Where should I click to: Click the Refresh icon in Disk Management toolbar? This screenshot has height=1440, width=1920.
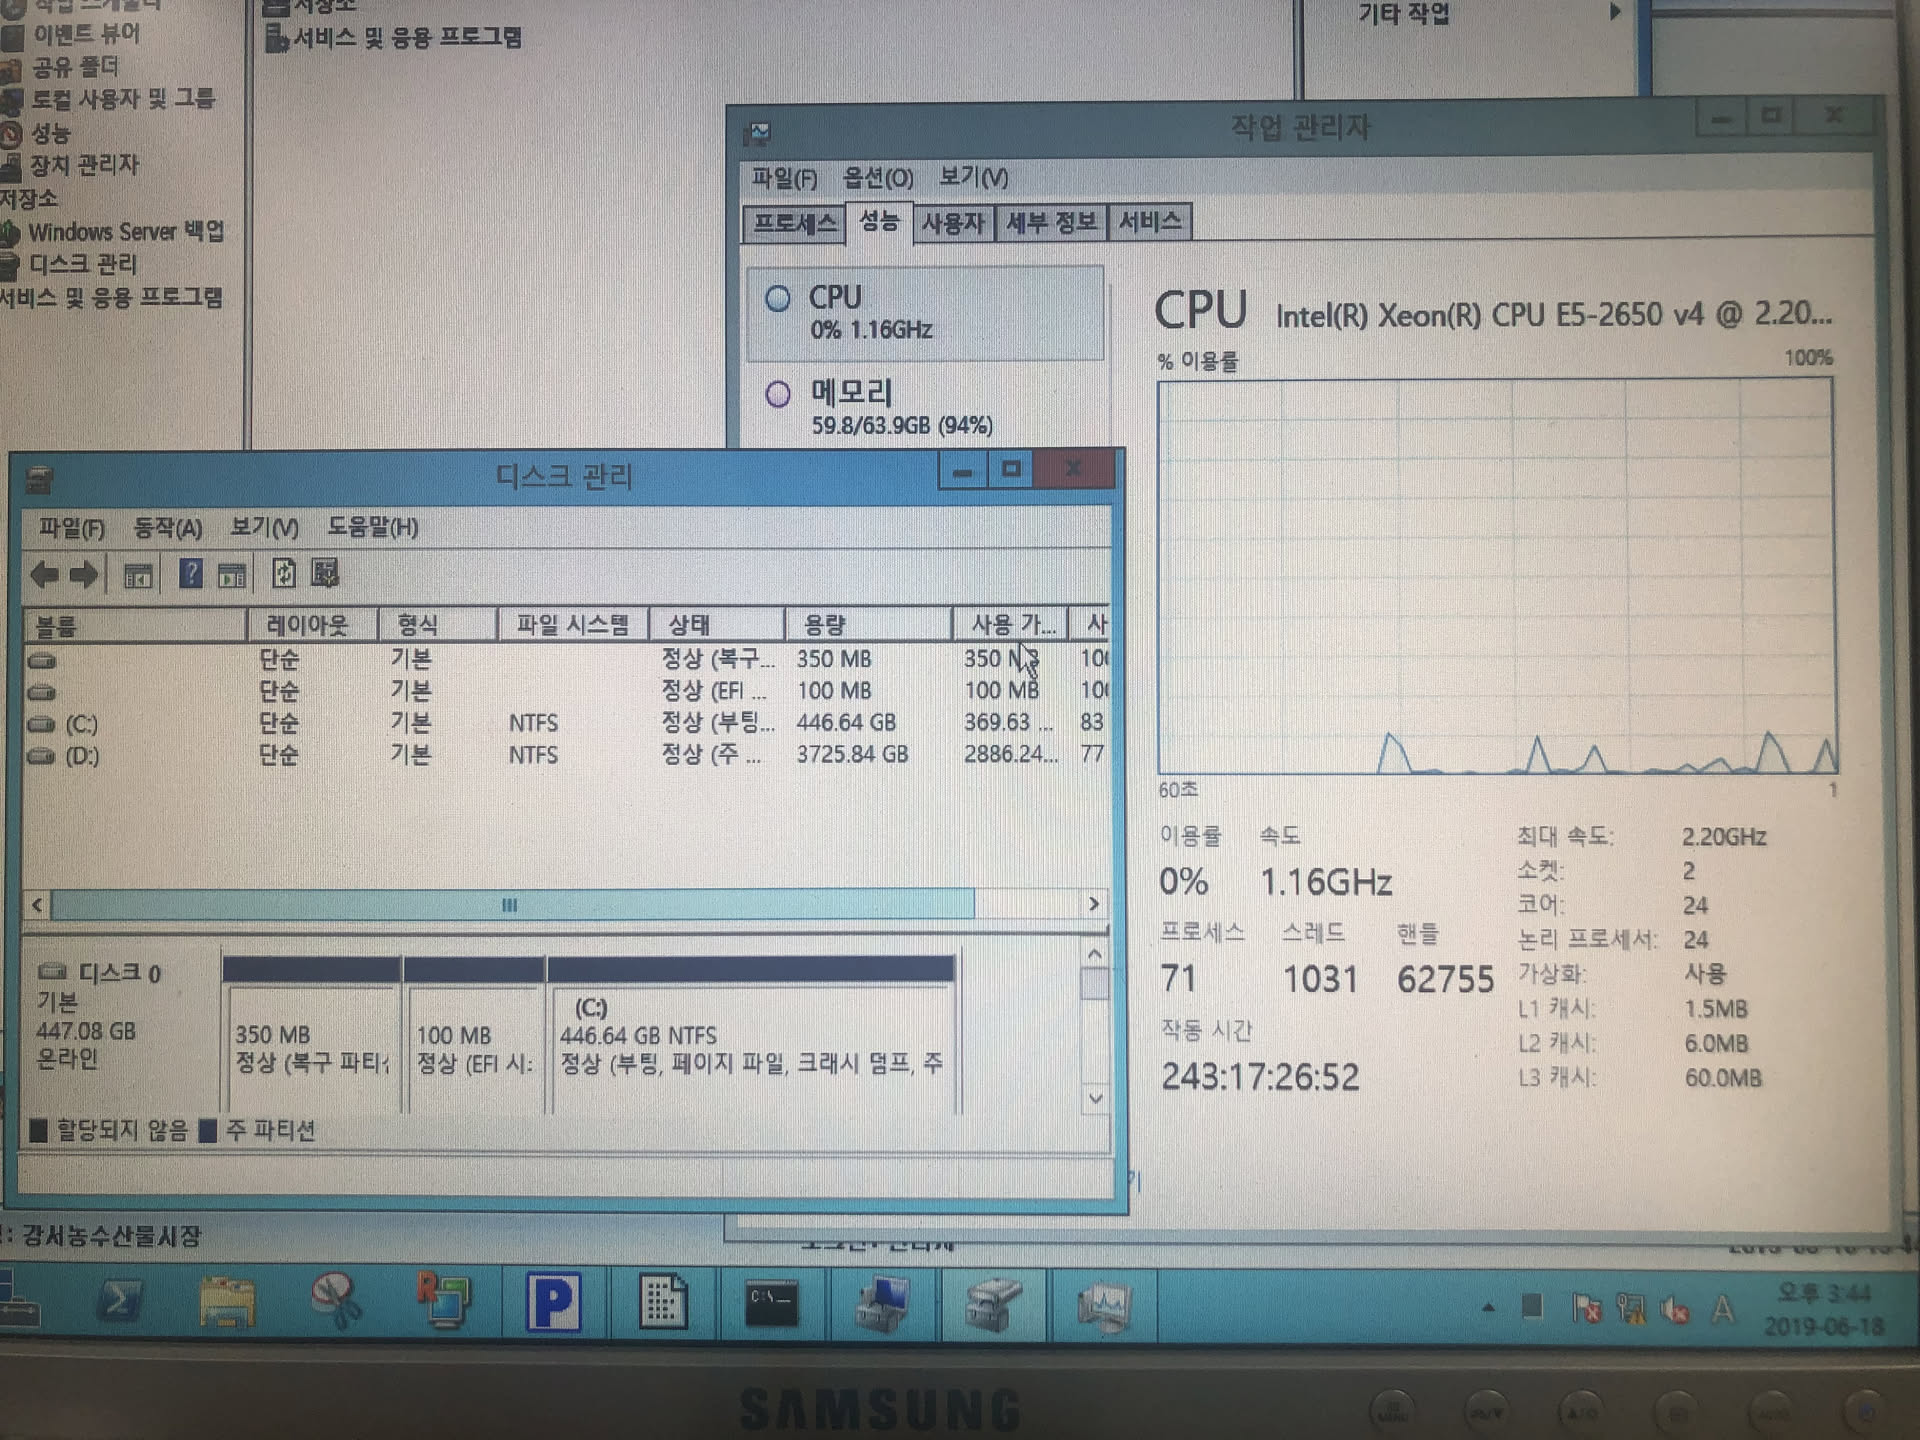point(284,574)
